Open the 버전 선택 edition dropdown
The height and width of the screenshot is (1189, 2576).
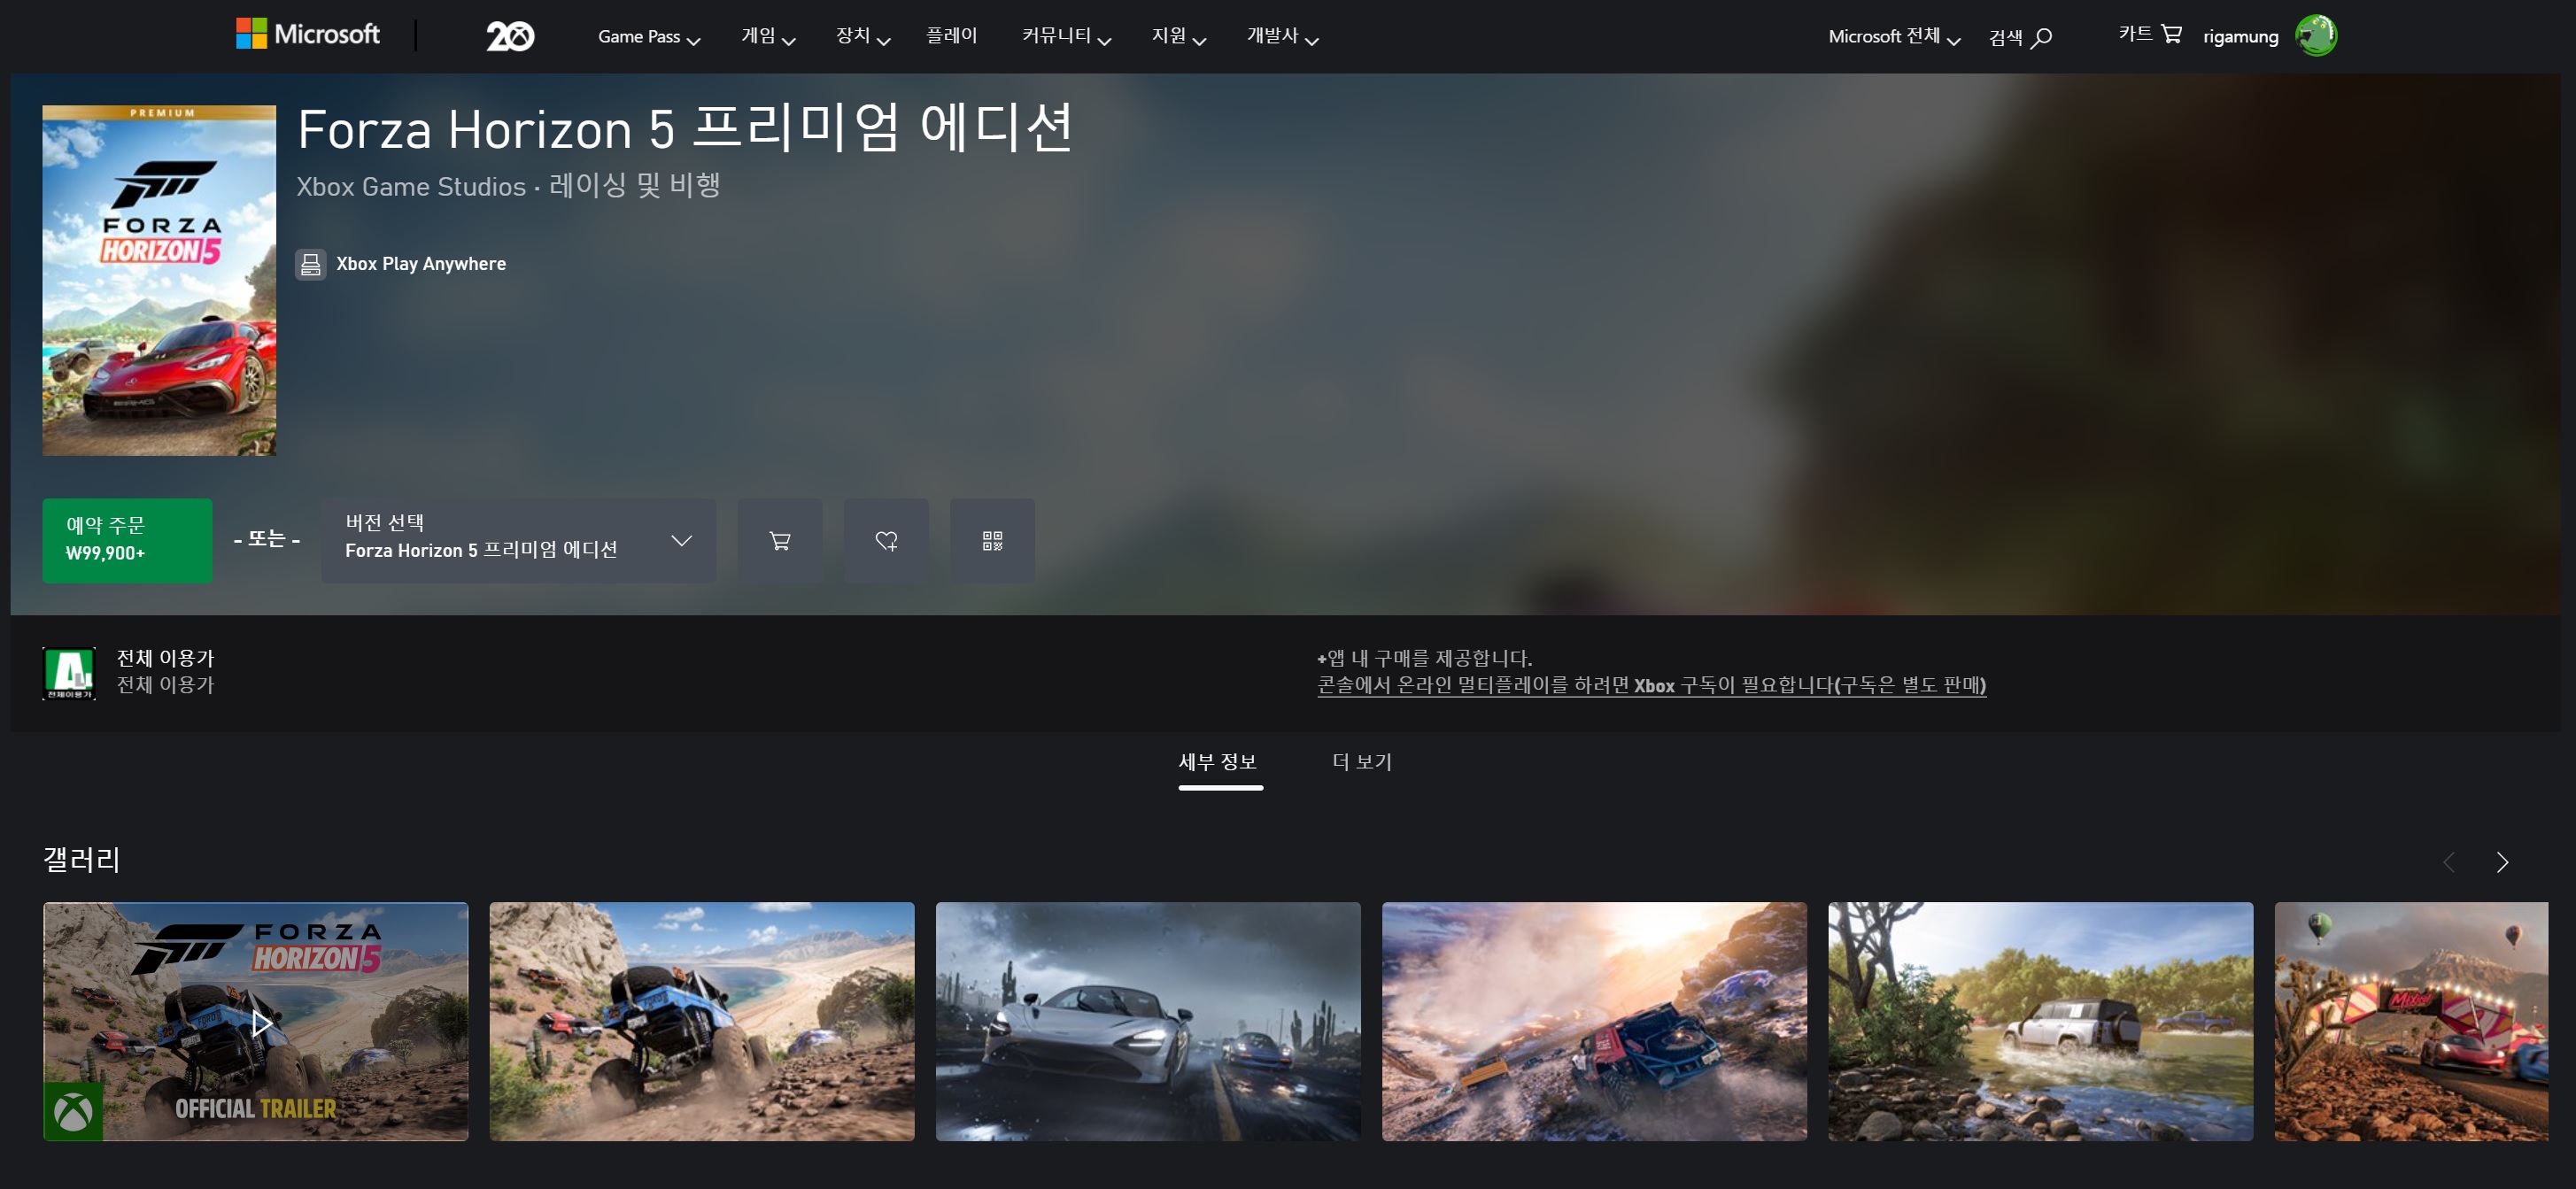518,540
